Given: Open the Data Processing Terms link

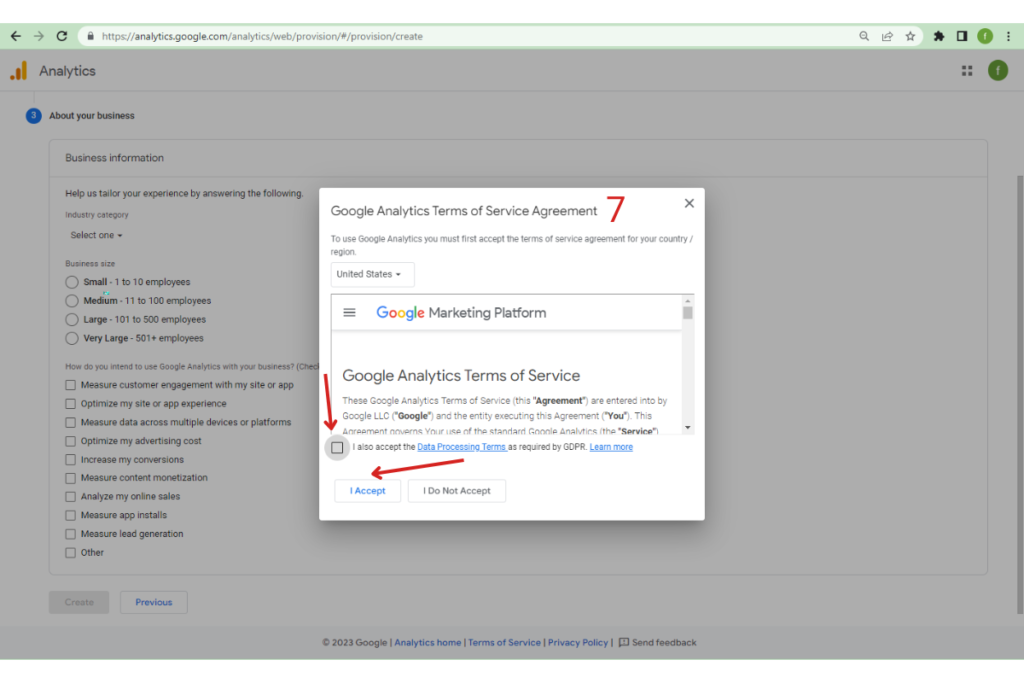Looking at the screenshot, I should pyautogui.click(x=462, y=447).
